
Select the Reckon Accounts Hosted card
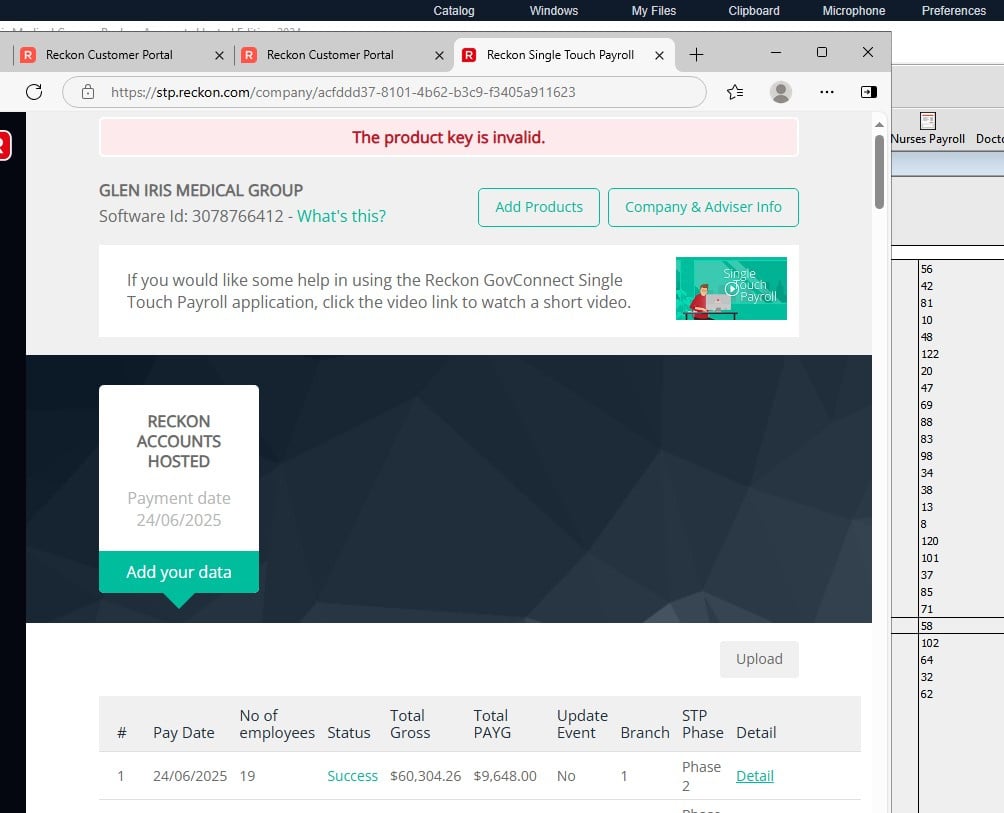tap(179, 489)
